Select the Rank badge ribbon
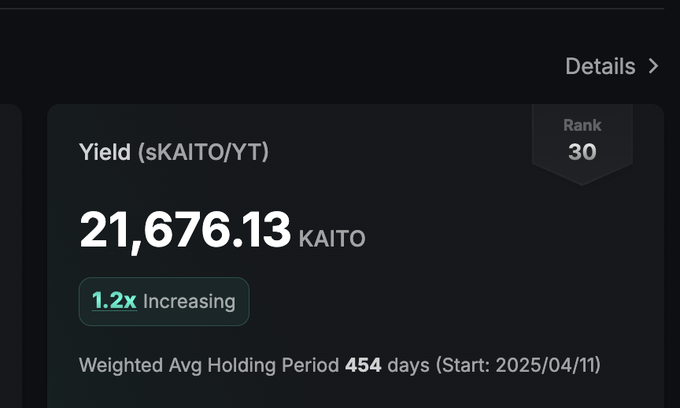 (x=582, y=144)
